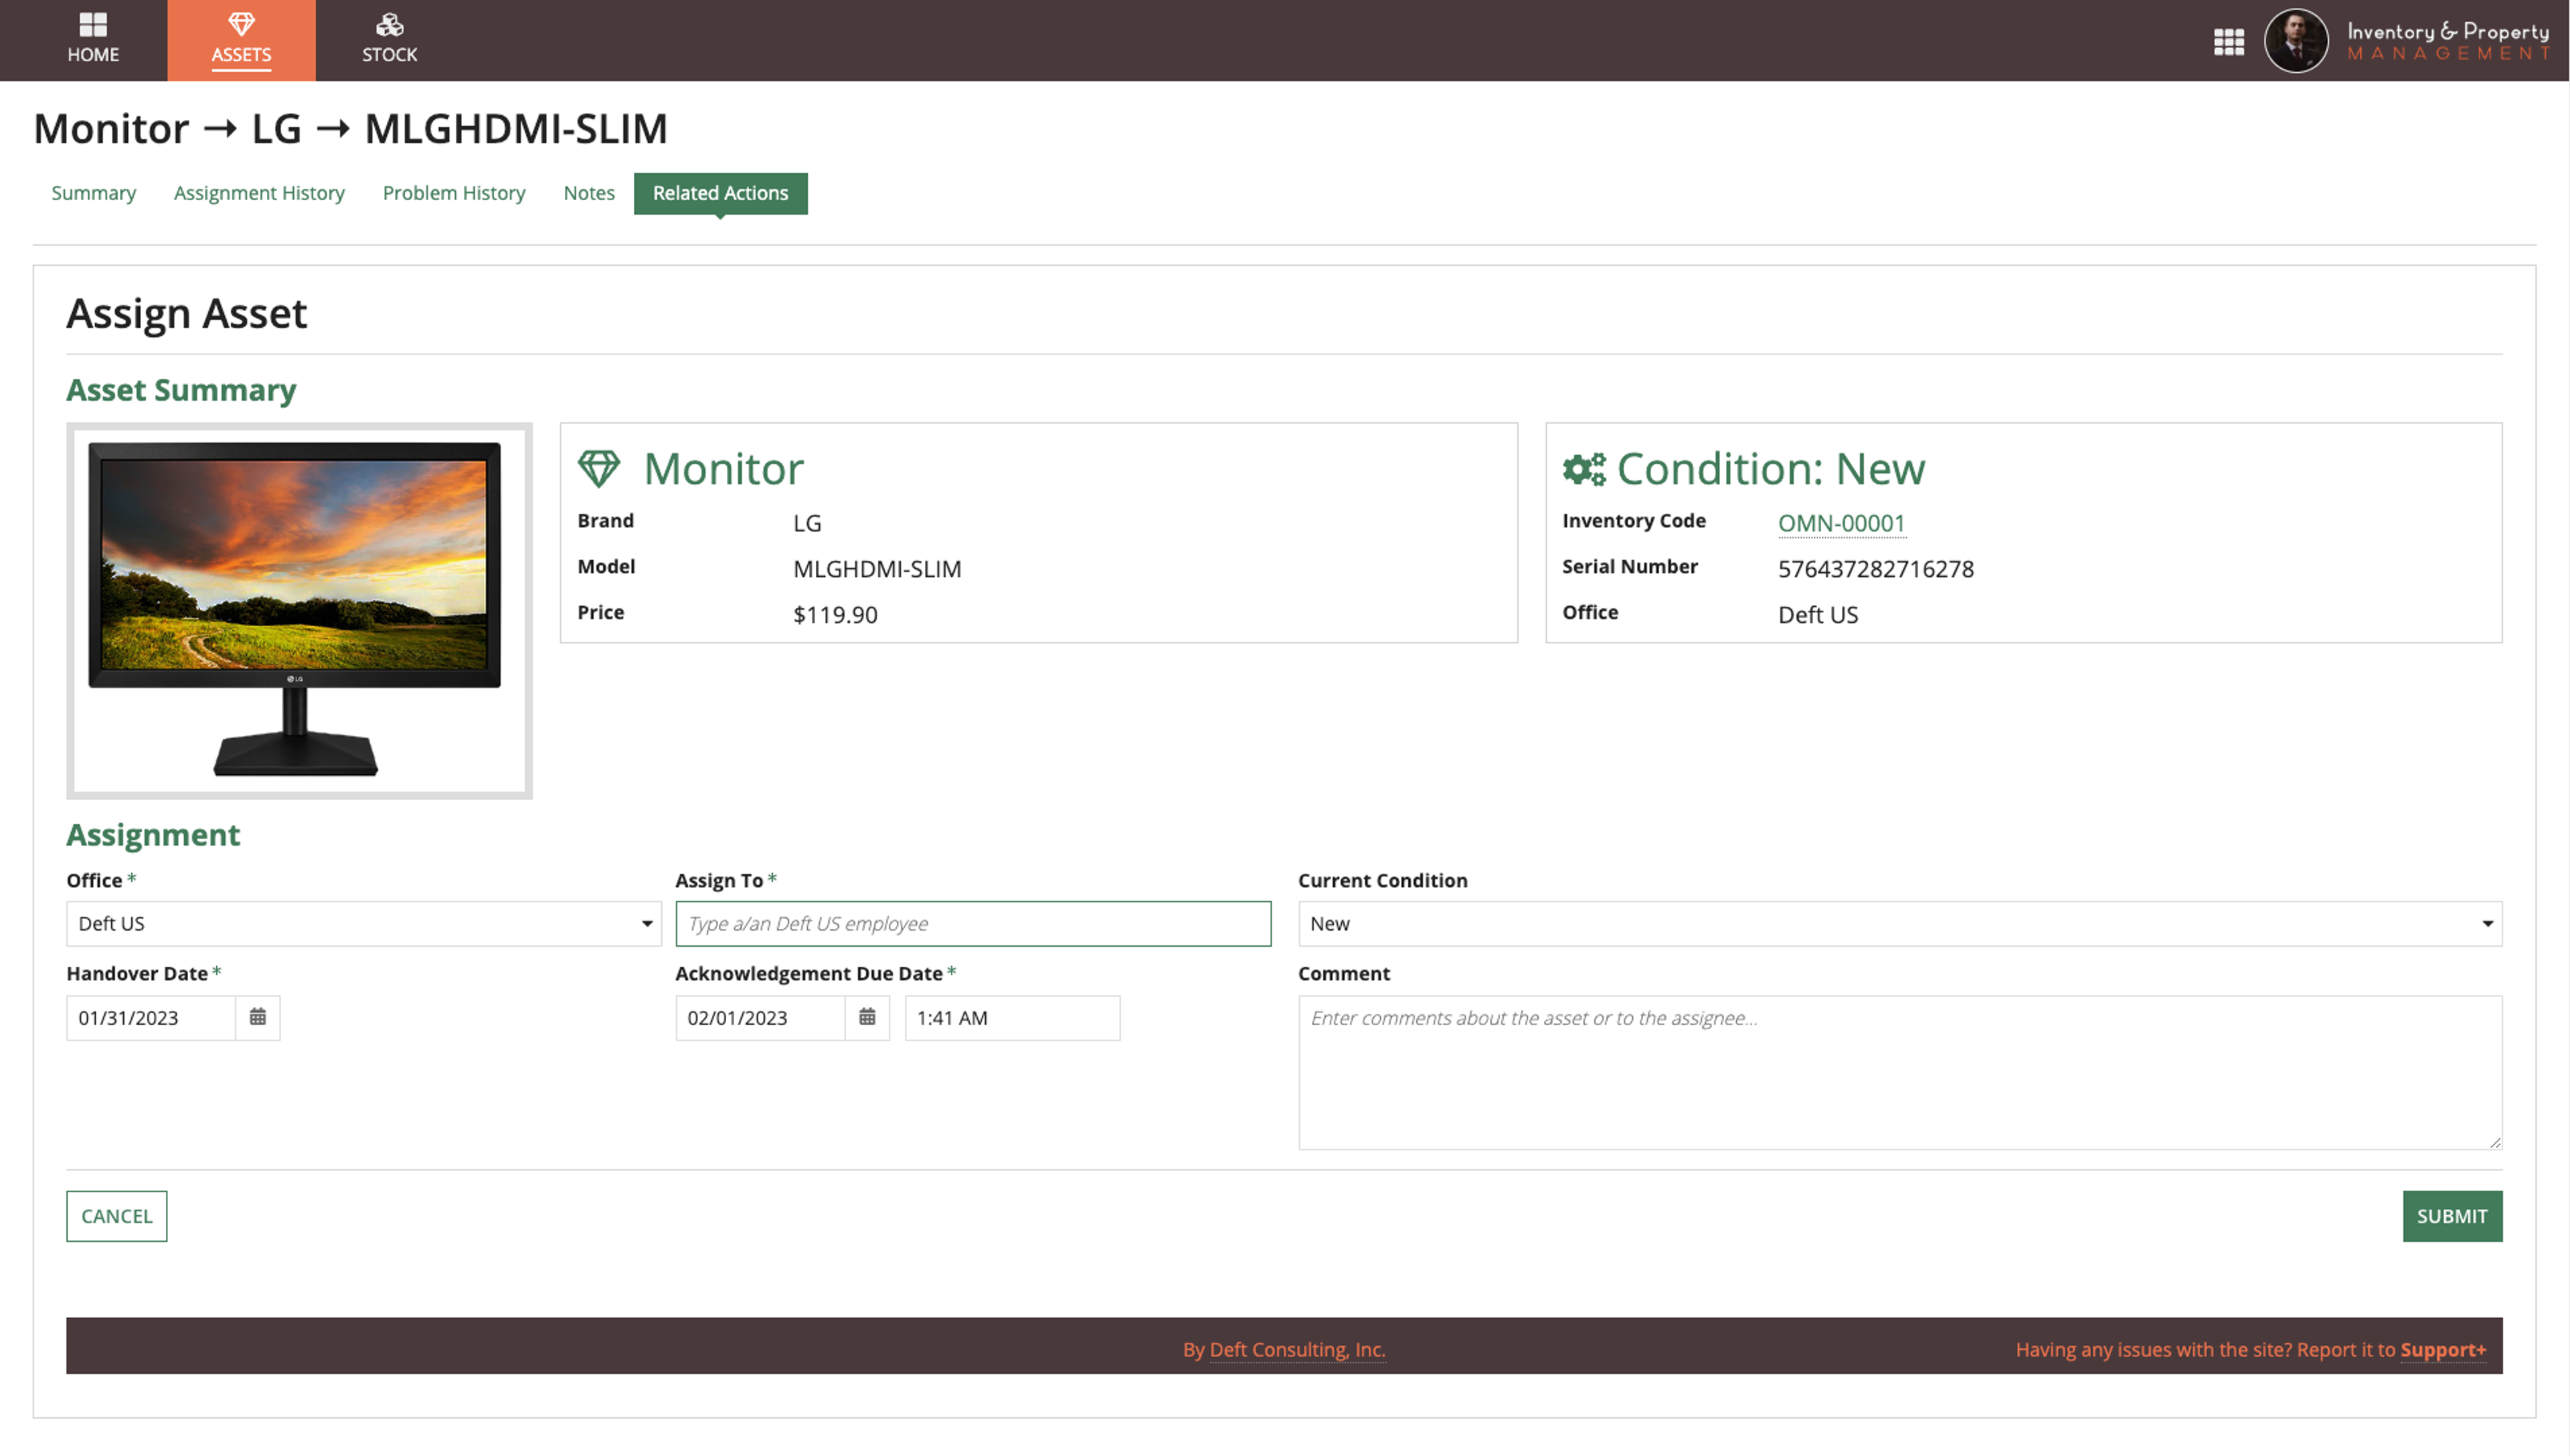Click the Assign Asset heading
Viewport: 2570px width, 1456px height.
coord(187,313)
